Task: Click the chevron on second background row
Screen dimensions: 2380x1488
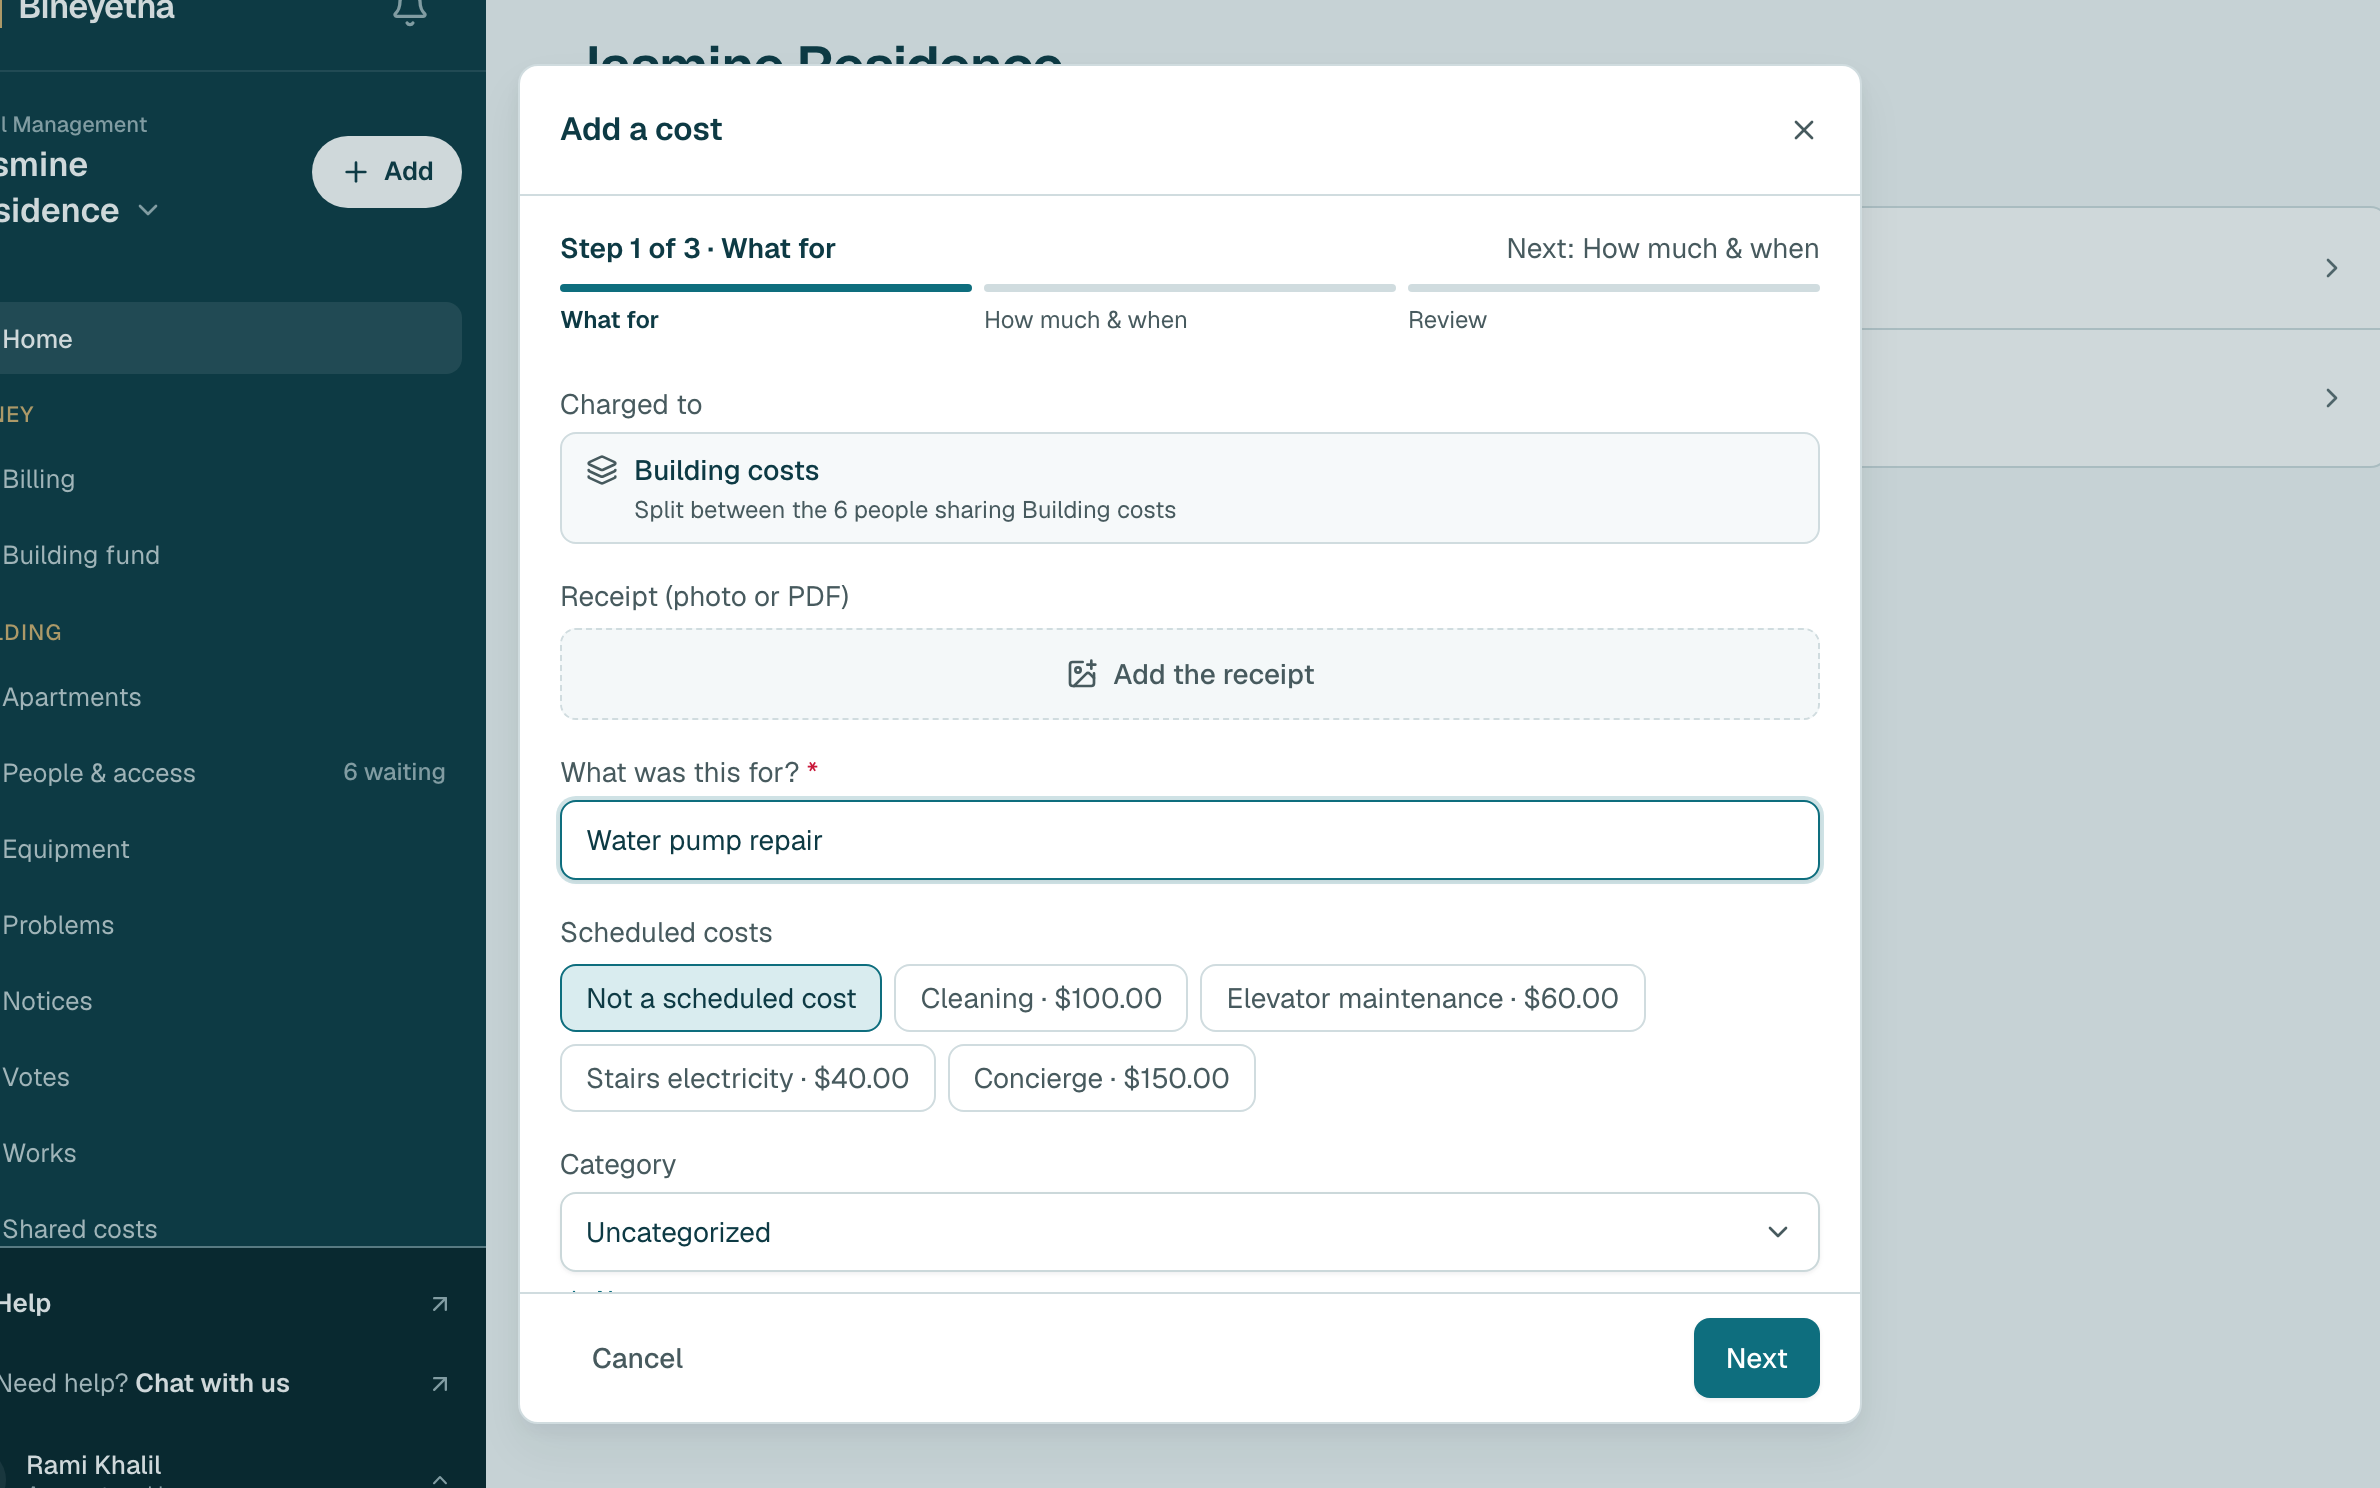Action: click(x=2331, y=398)
